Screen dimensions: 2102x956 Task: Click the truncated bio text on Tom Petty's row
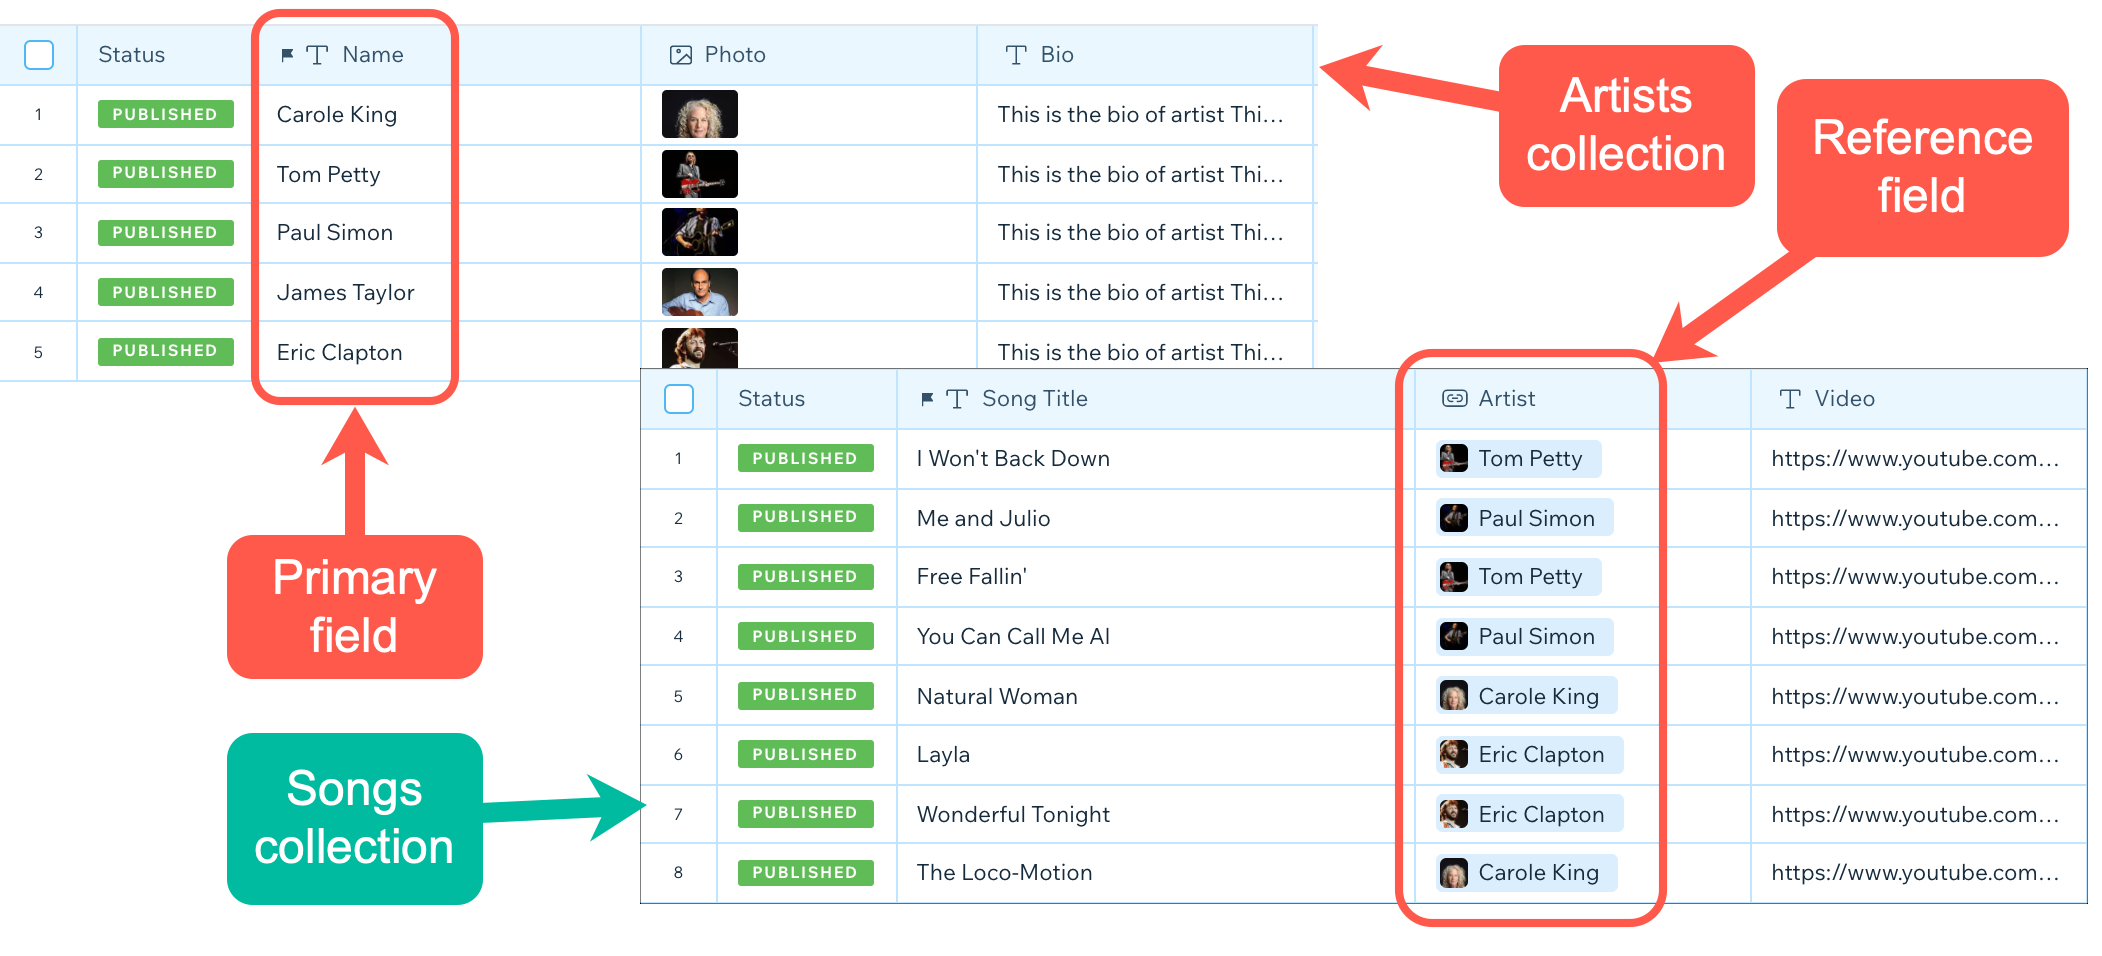point(1140,174)
